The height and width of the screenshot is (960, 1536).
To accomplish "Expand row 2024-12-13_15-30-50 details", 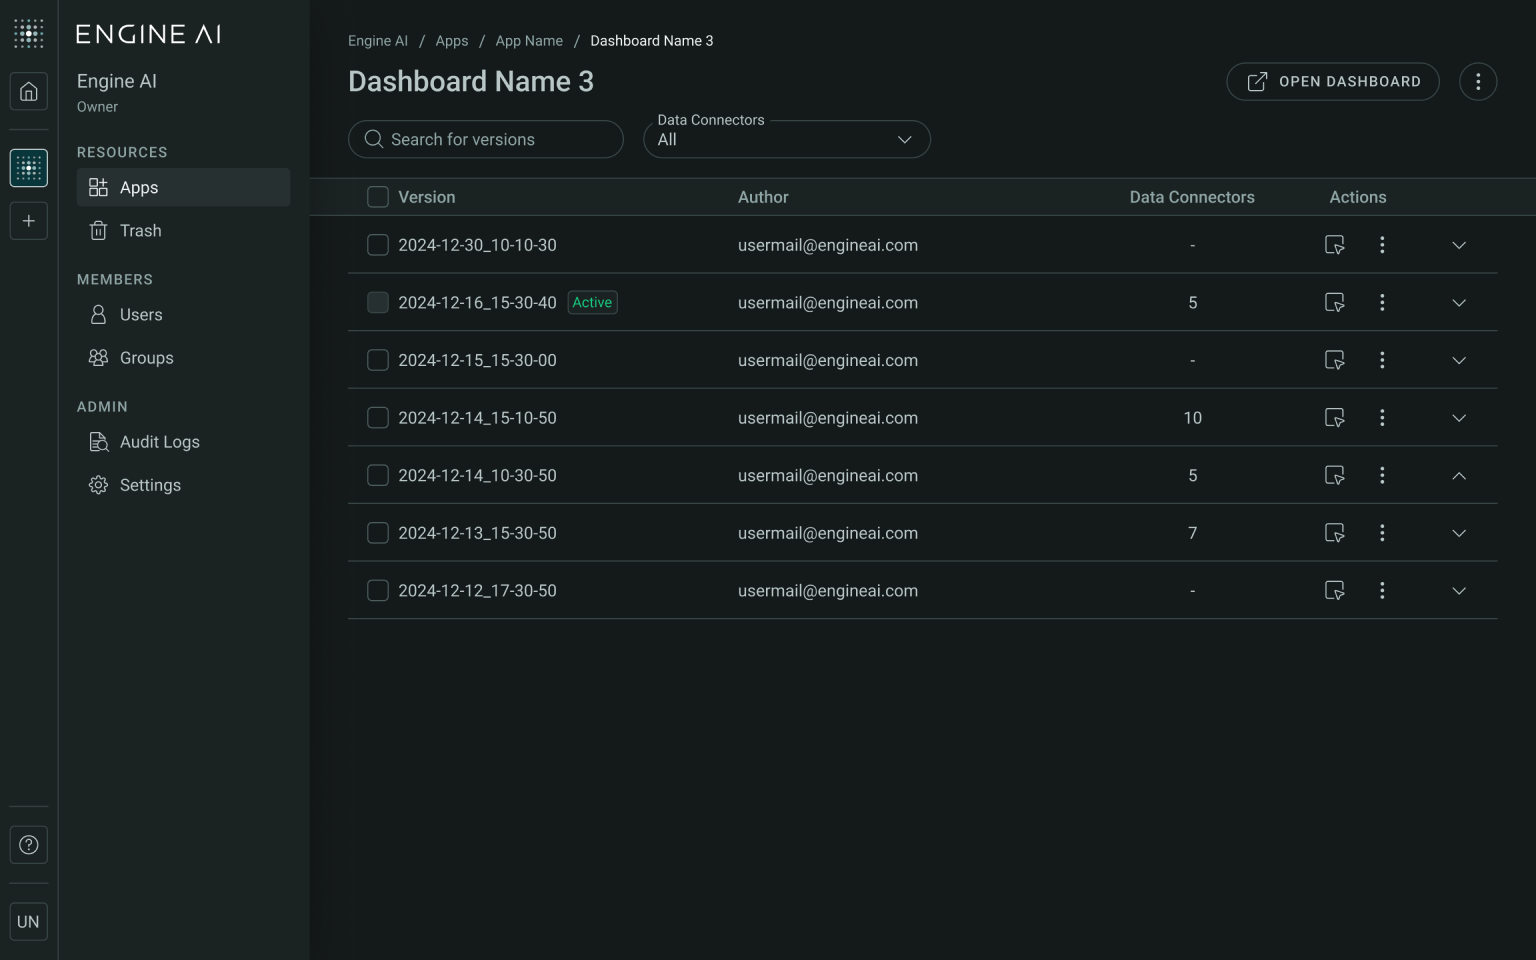I will 1459,533.
